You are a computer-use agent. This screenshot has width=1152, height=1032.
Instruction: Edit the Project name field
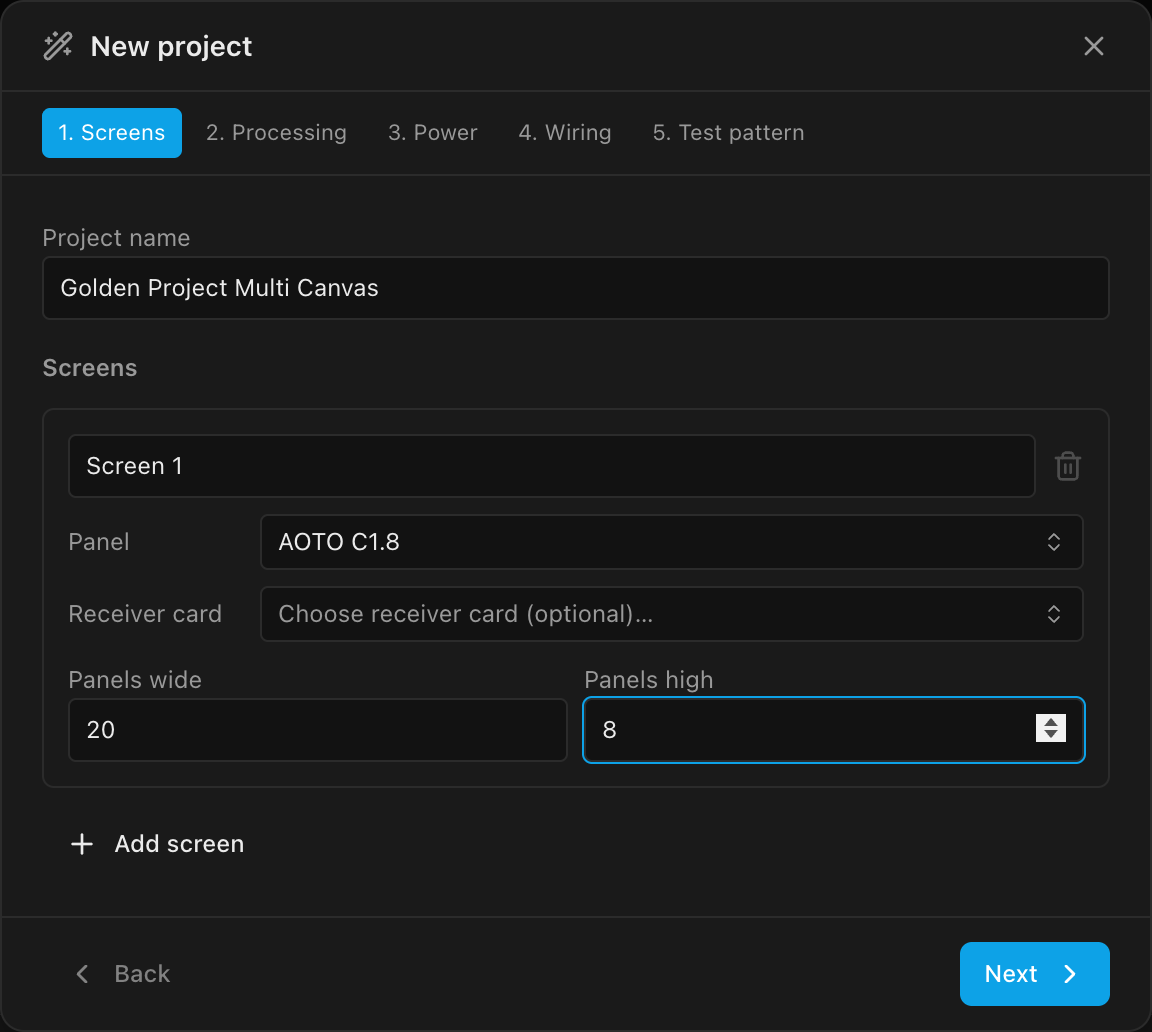575,288
